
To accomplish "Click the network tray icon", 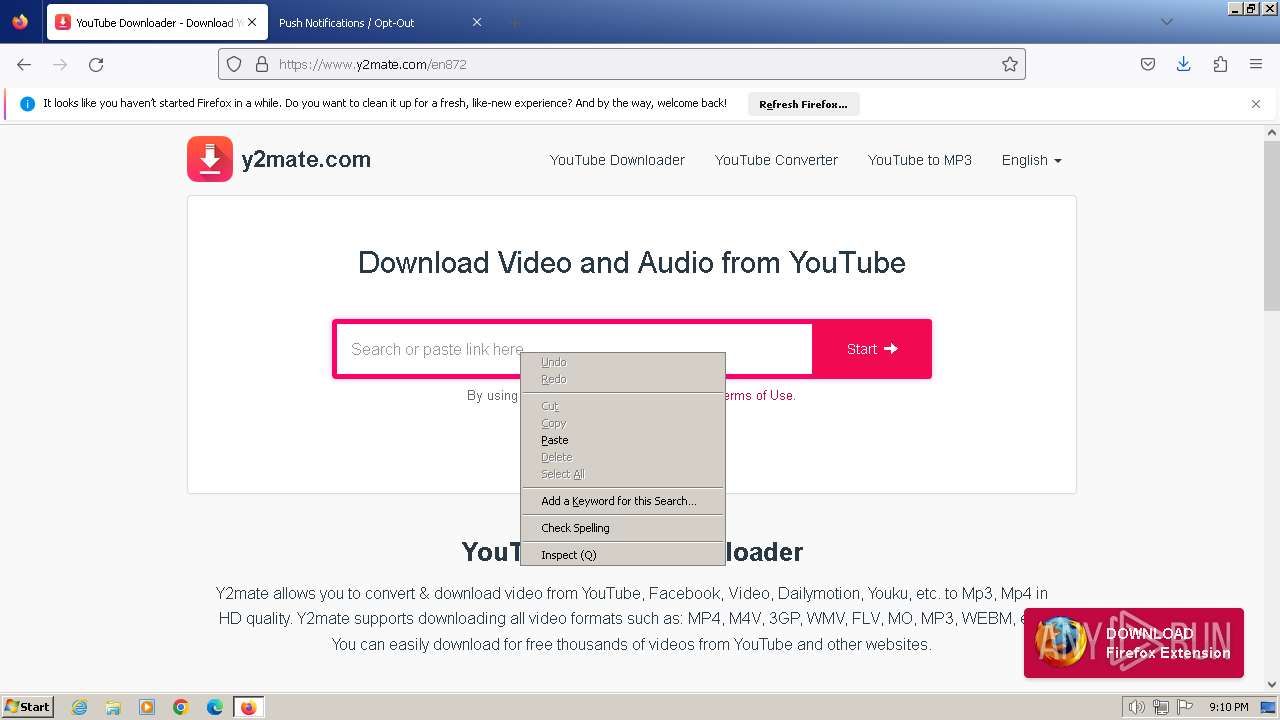I will (1160, 707).
